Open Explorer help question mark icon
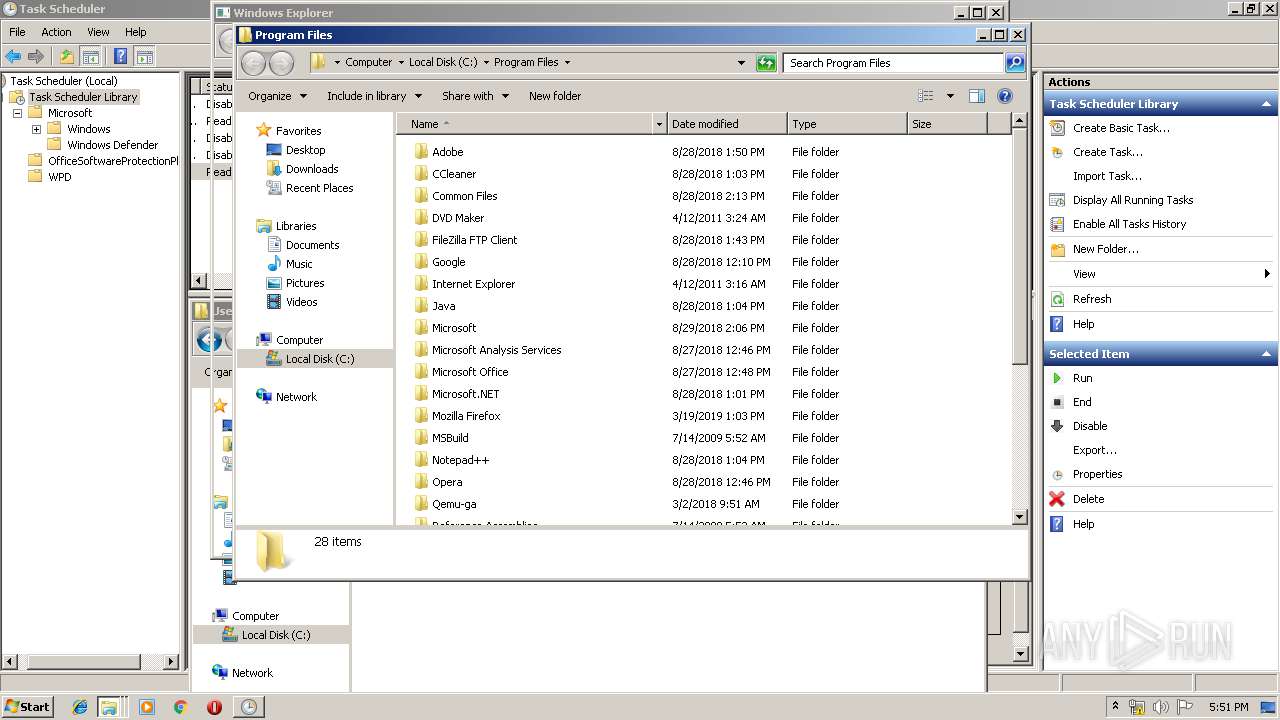The height and width of the screenshot is (720, 1280). pyautogui.click(x=1005, y=96)
